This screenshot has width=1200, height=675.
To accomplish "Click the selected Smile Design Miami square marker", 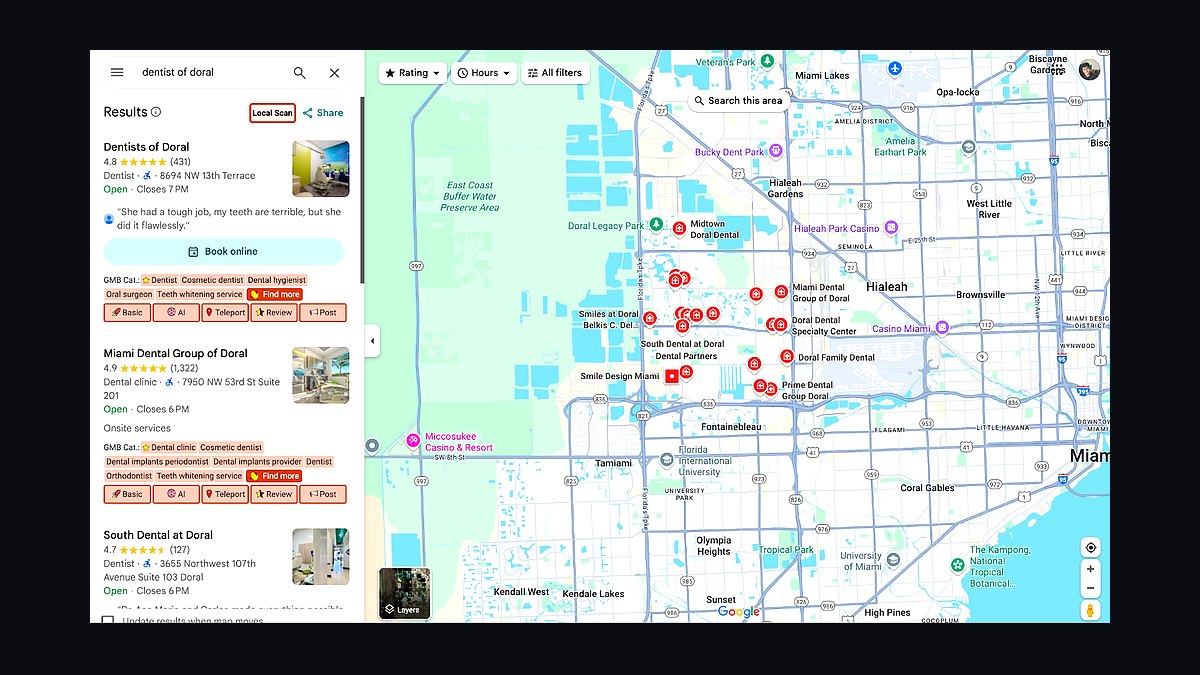I will (x=672, y=376).
